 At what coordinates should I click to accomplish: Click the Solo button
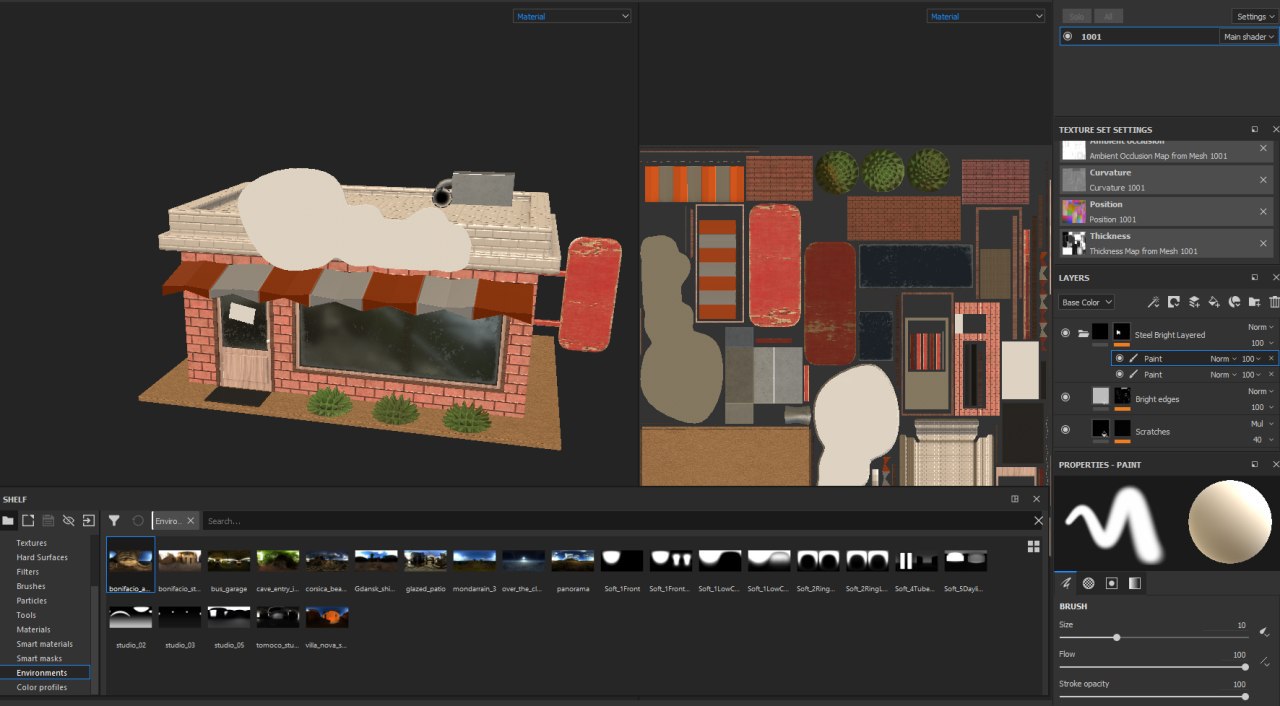point(1076,16)
